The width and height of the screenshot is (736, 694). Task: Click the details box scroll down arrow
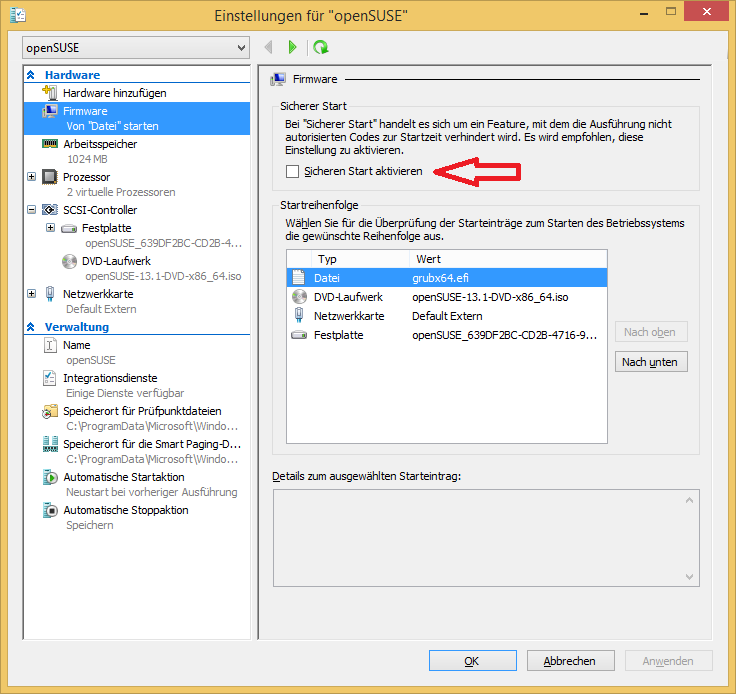[x=689, y=577]
